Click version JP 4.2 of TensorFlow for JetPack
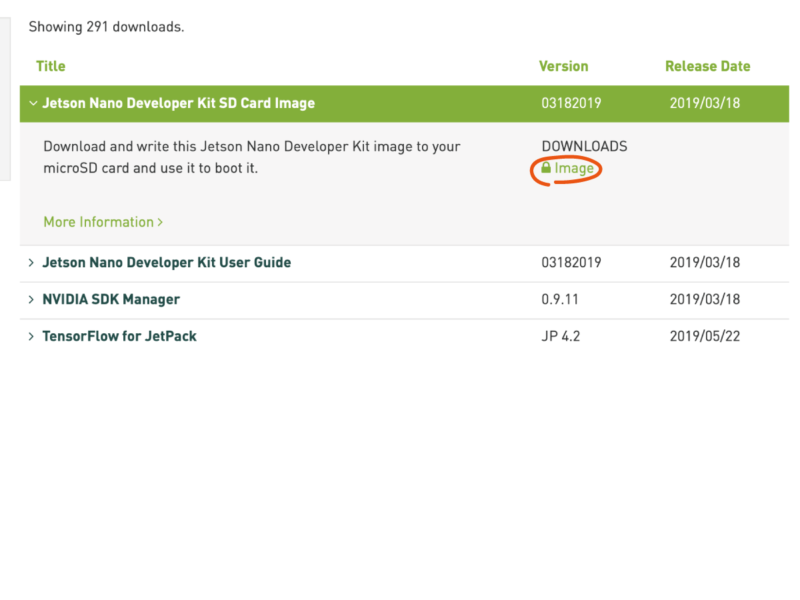The height and width of the screenshot is (600, 800). (x=561, y=336)
